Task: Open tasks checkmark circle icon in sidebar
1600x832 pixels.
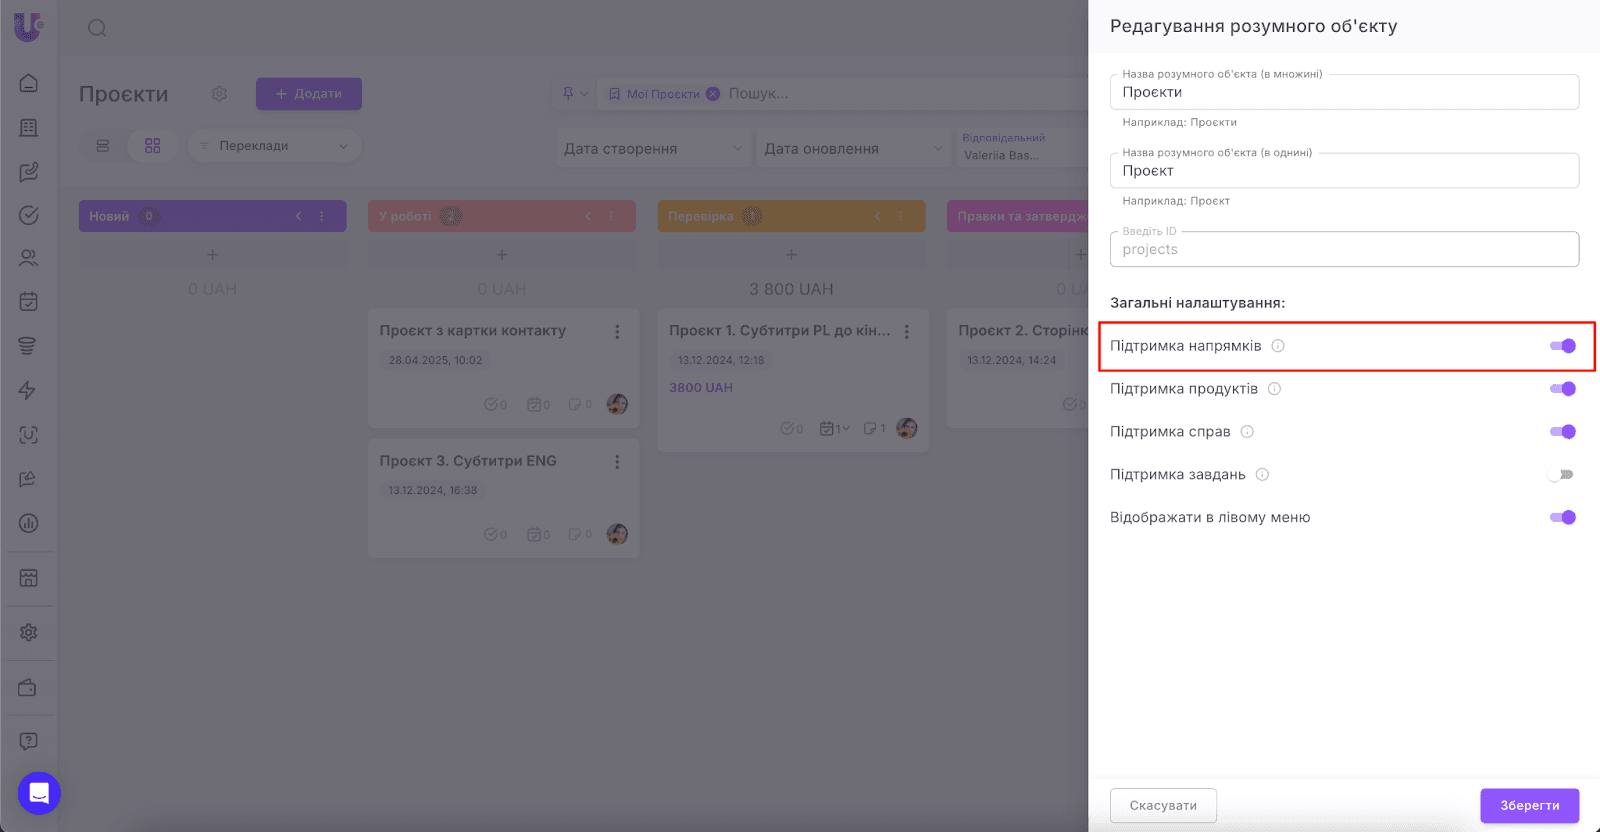Action: 29,215
